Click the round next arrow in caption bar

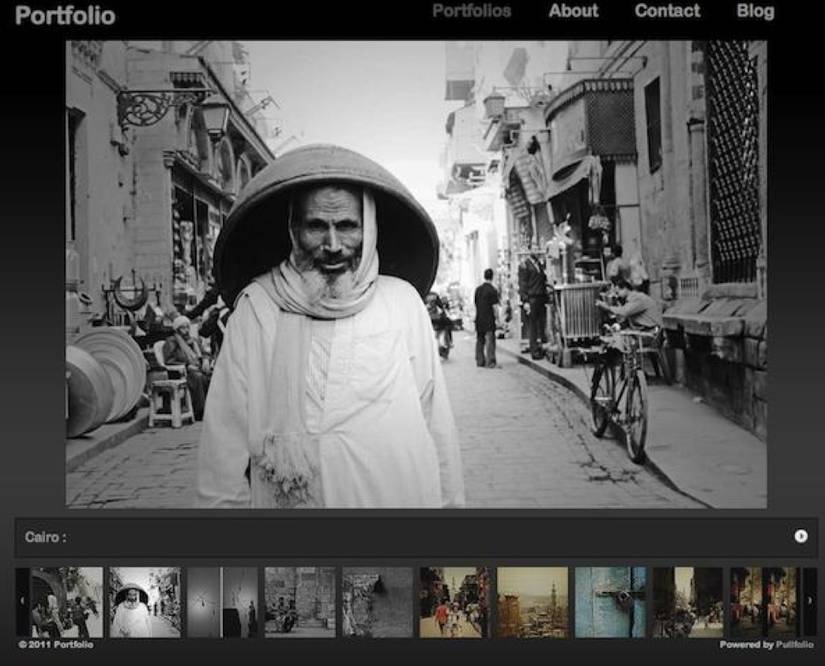[x=801, y=536]
